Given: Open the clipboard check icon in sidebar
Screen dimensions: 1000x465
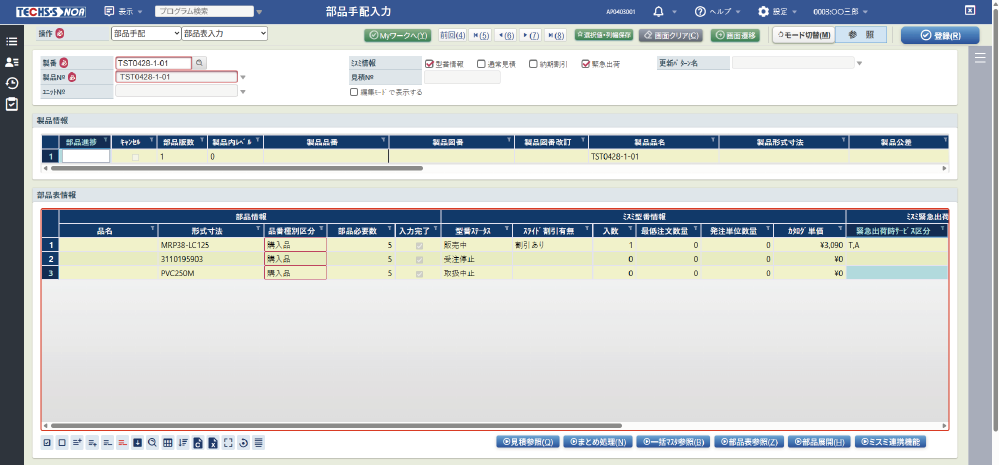Looking at the screenshot, I should tap(11, 104).
